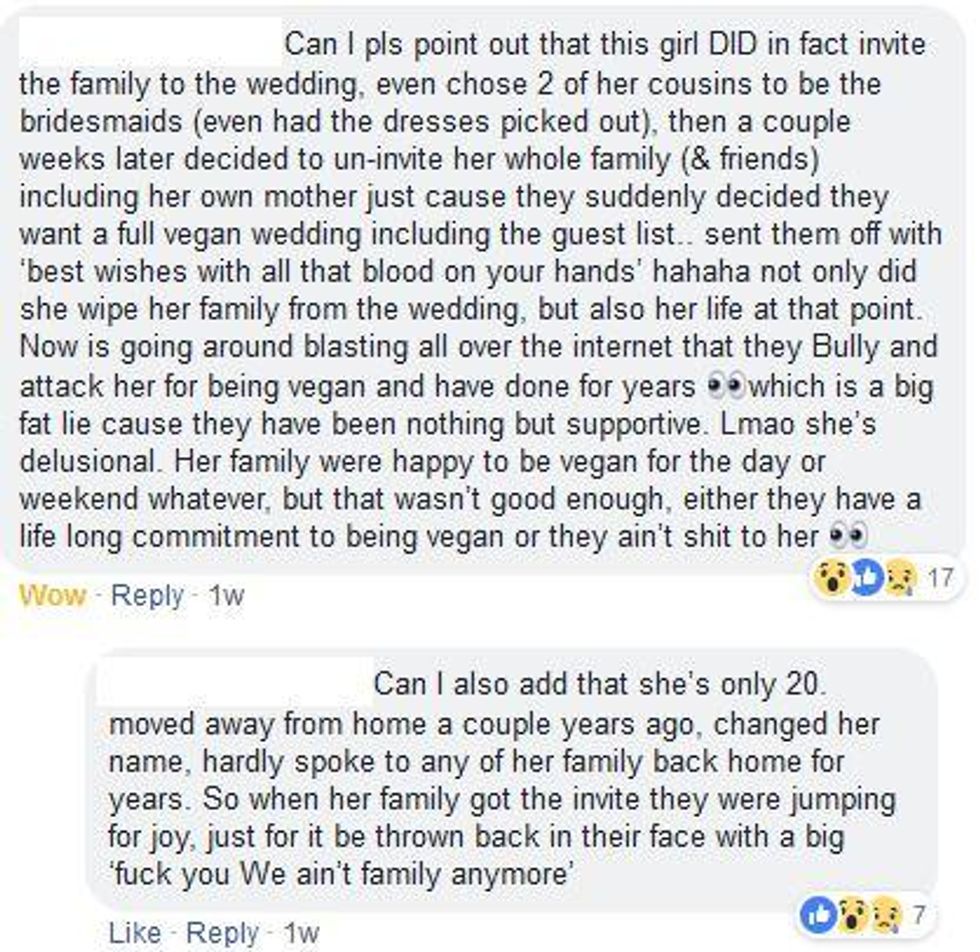Viewport: 980px width, 952px height.
Task: Click the blue thumbs-up icon on the reply comment
Action: point(819,914)
